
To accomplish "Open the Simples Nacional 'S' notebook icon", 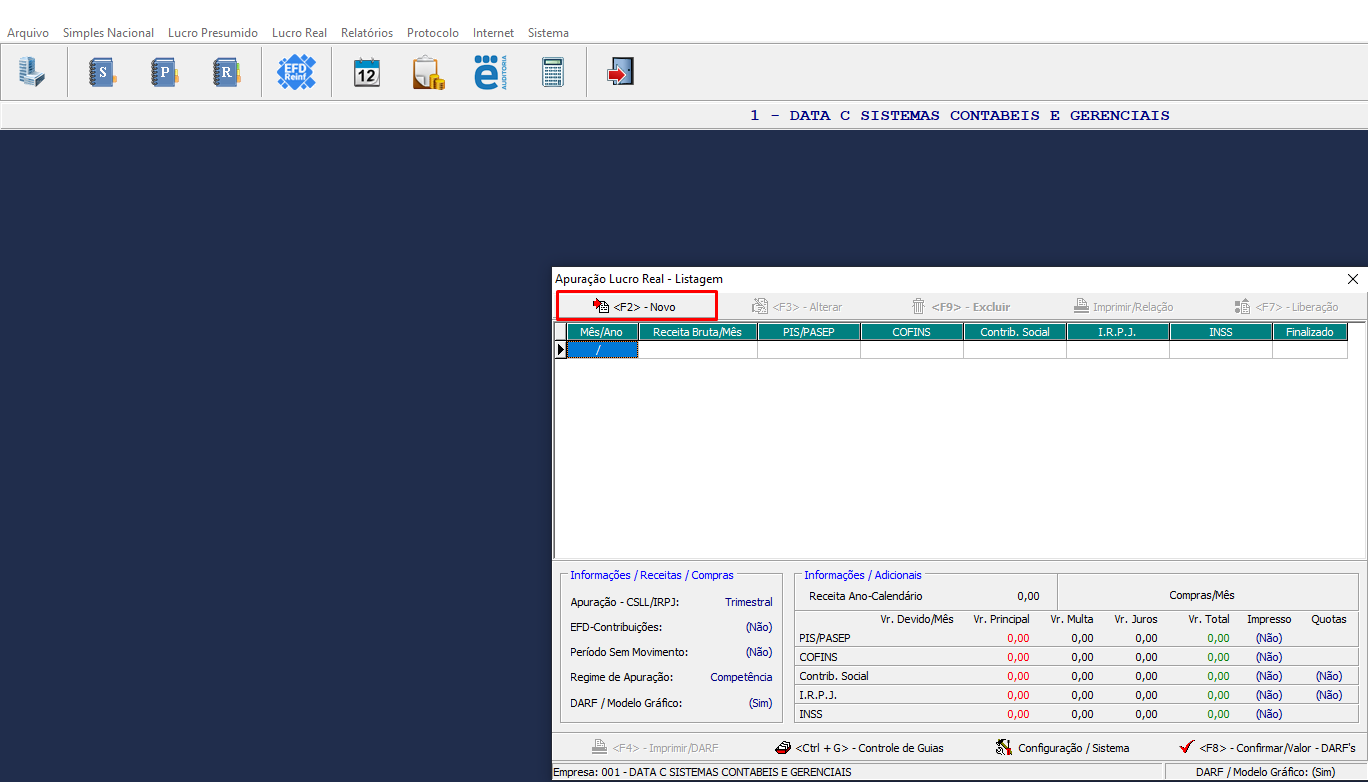I will [102, 72].
